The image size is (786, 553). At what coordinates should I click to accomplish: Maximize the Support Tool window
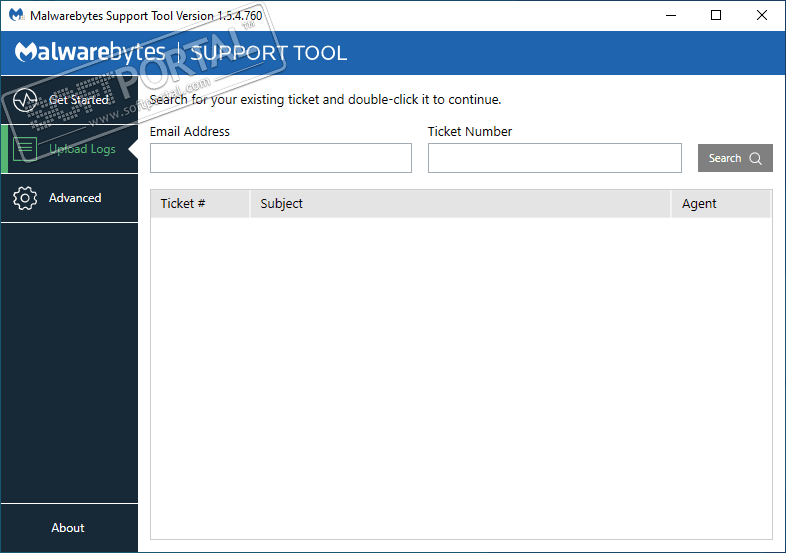[x=716, y=16]
